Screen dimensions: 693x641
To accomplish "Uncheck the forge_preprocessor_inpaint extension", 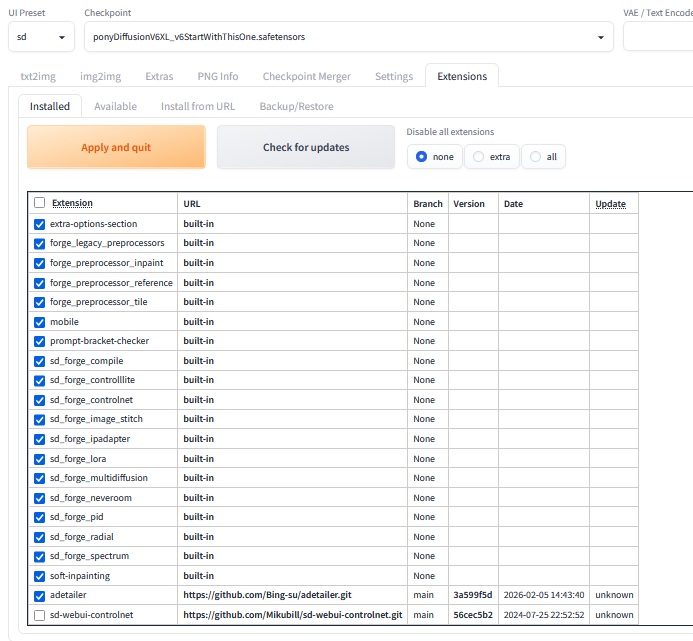I will [39, 263].
